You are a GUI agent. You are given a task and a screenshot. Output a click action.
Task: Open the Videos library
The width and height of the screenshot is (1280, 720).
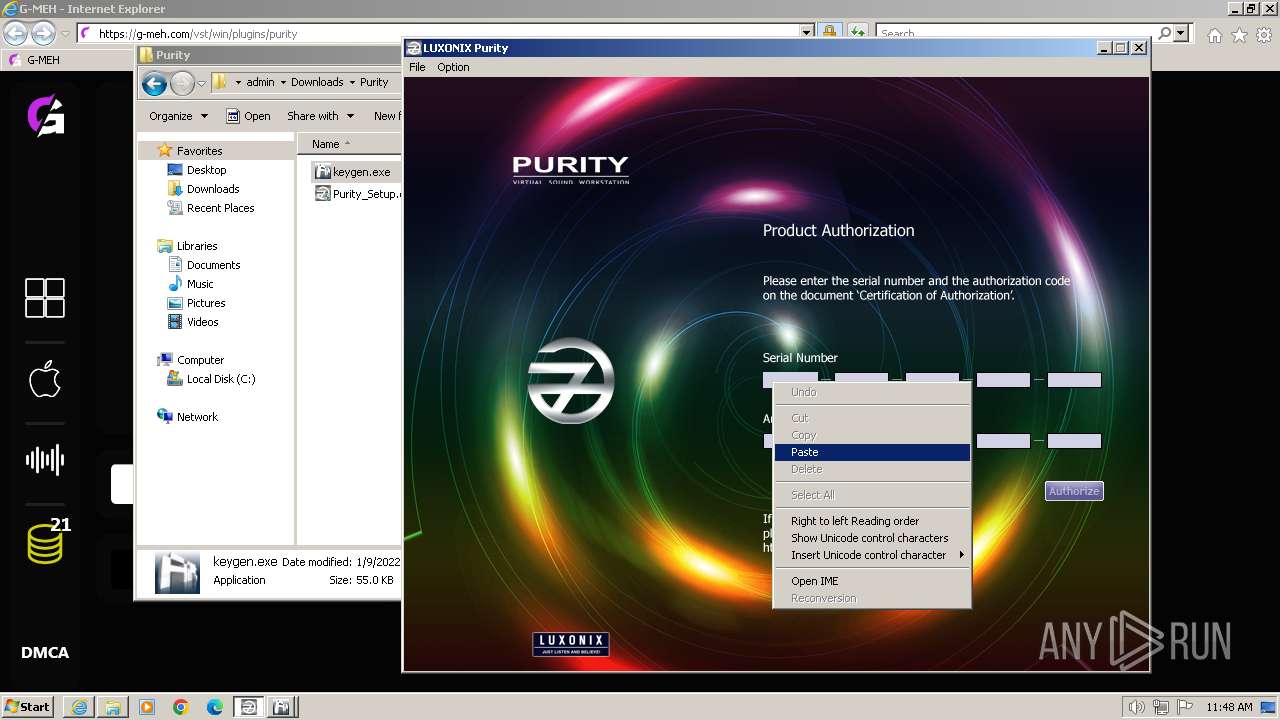pos(202,322)
